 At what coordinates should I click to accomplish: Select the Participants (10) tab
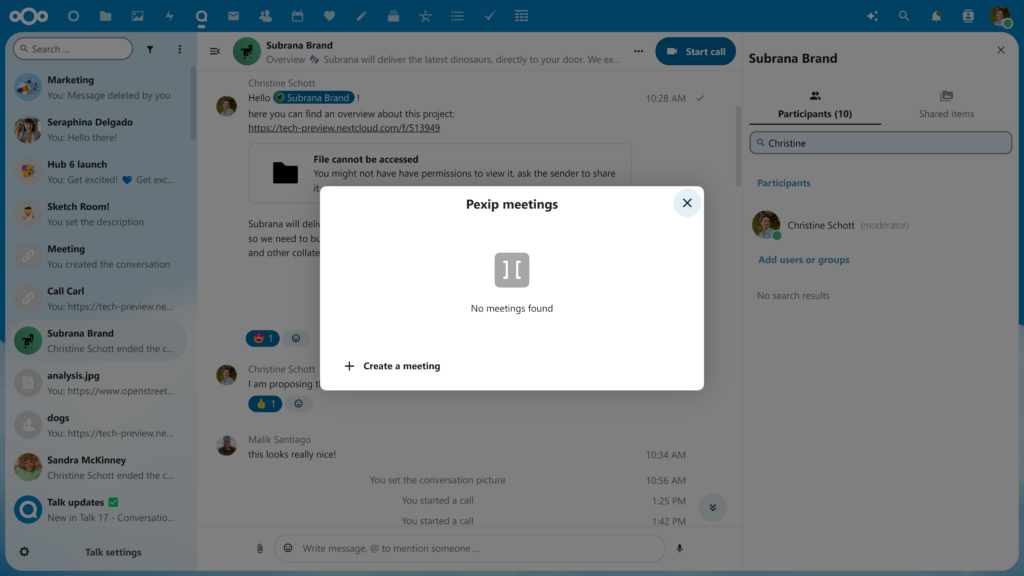pyautogui.click(x=815, y=108)
